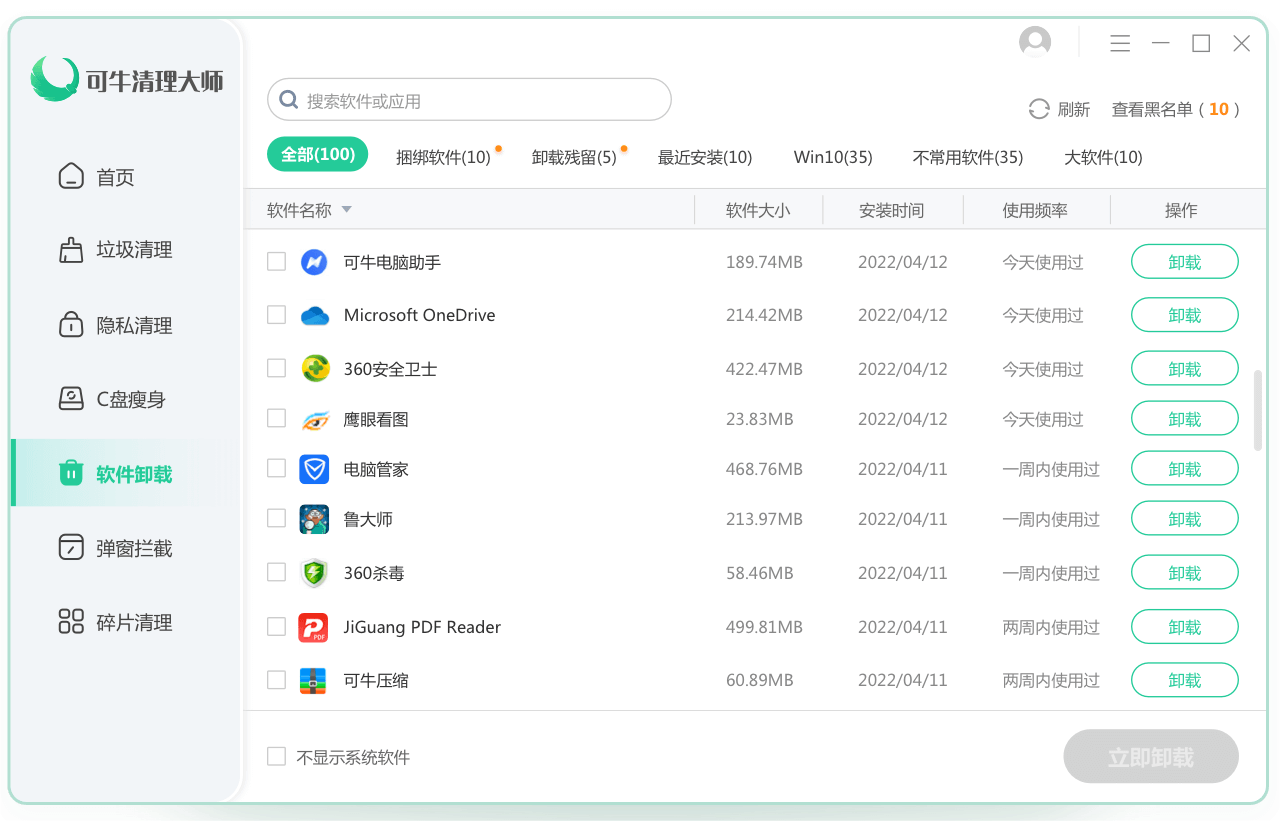
Task: Click the search magnifier icon
Action: [x=289, y=100]
